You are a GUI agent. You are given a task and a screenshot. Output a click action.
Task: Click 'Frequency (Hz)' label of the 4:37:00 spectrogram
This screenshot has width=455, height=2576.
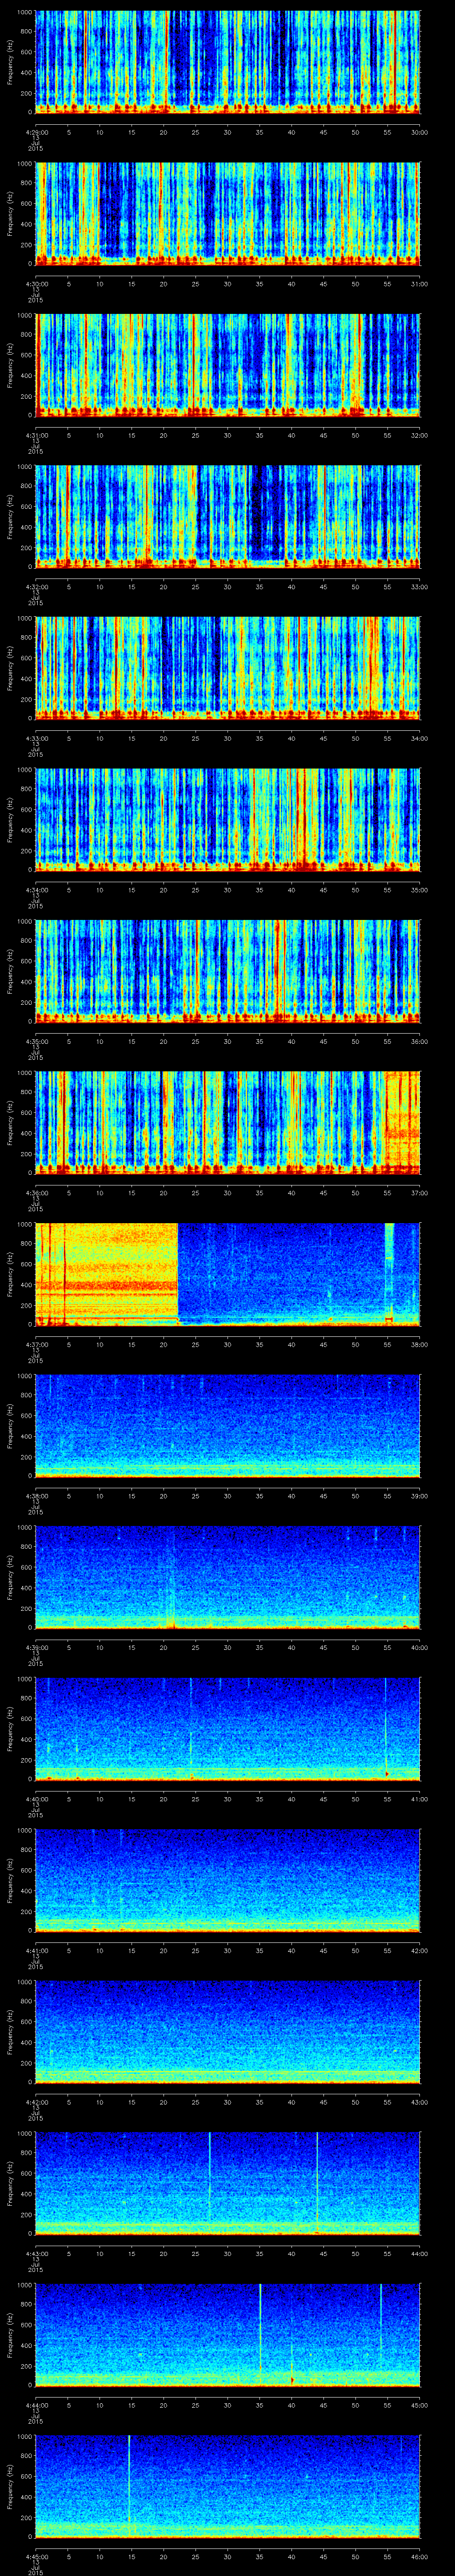tap(10, 1274)
